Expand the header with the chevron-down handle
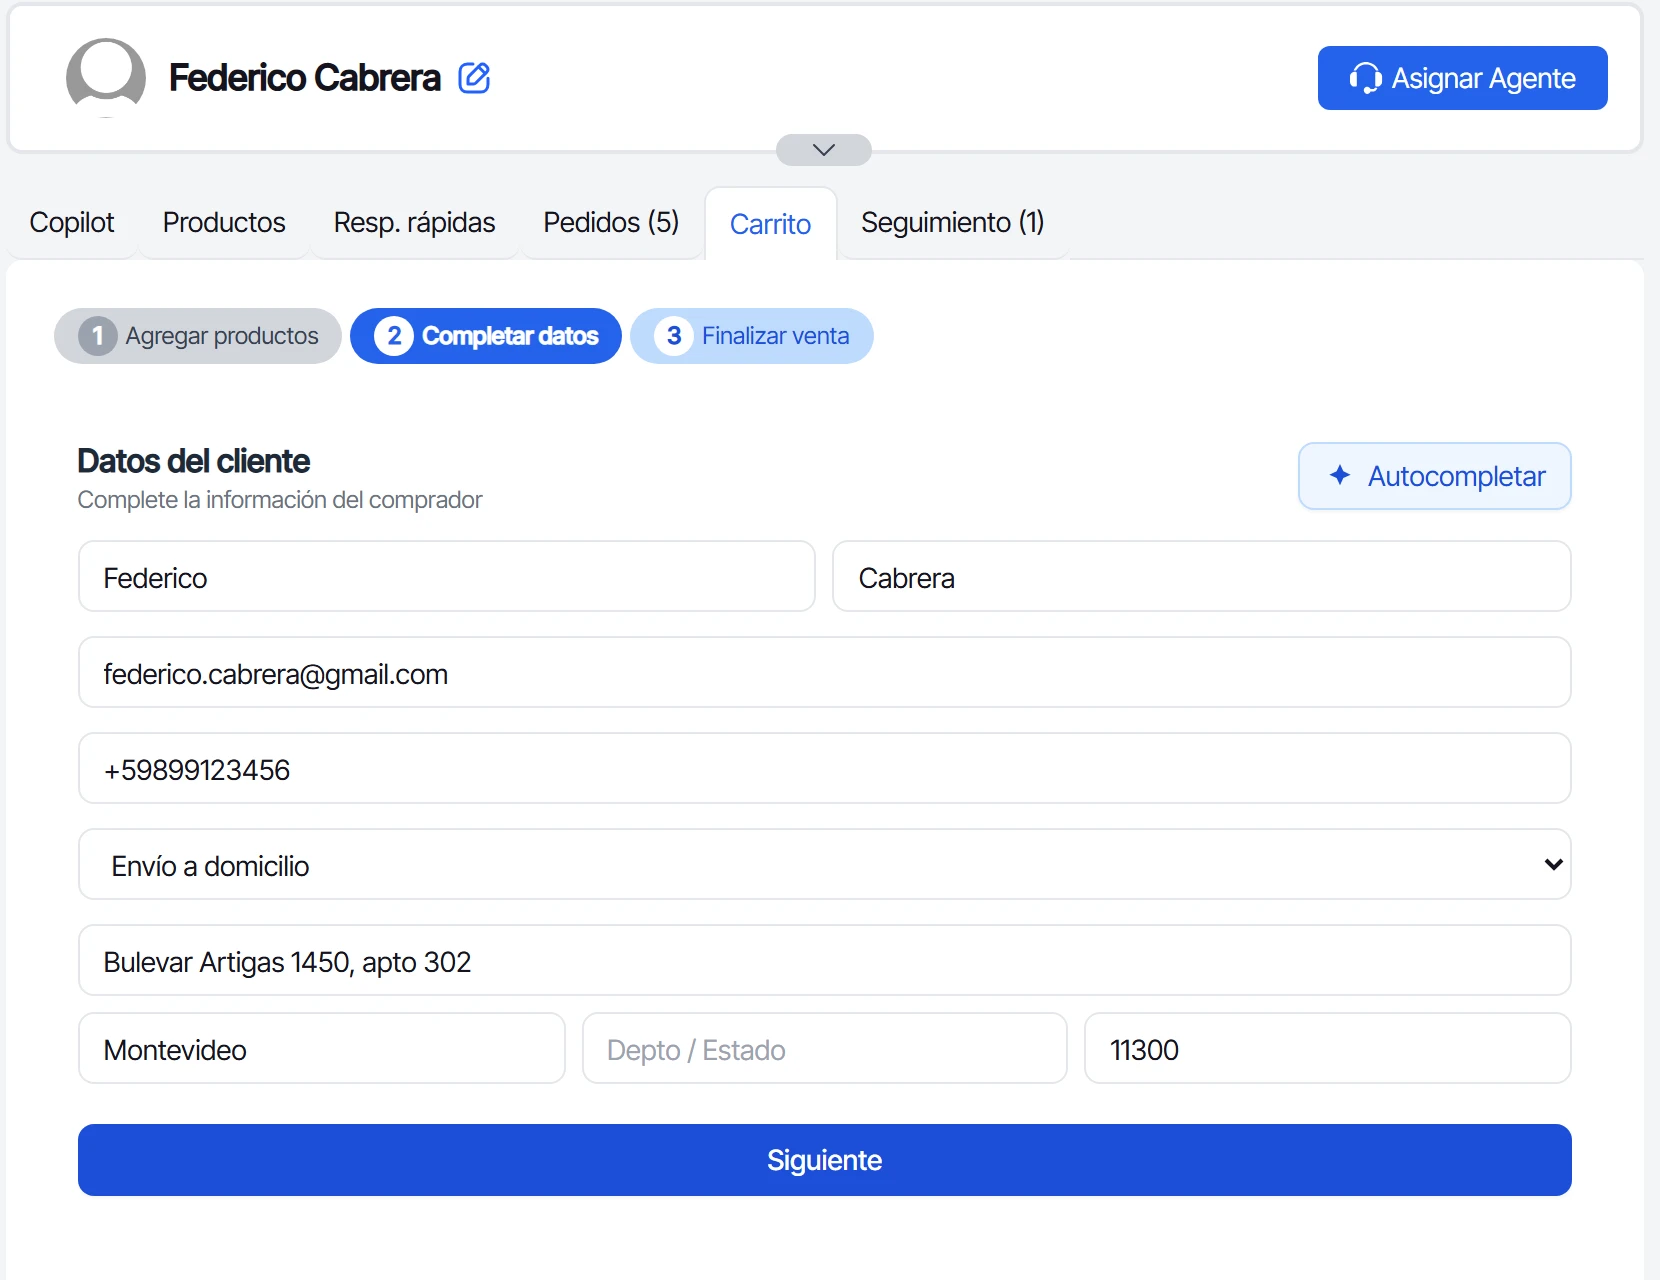The width and height of the screenshot is (1660, 1280). pos(824,150)
